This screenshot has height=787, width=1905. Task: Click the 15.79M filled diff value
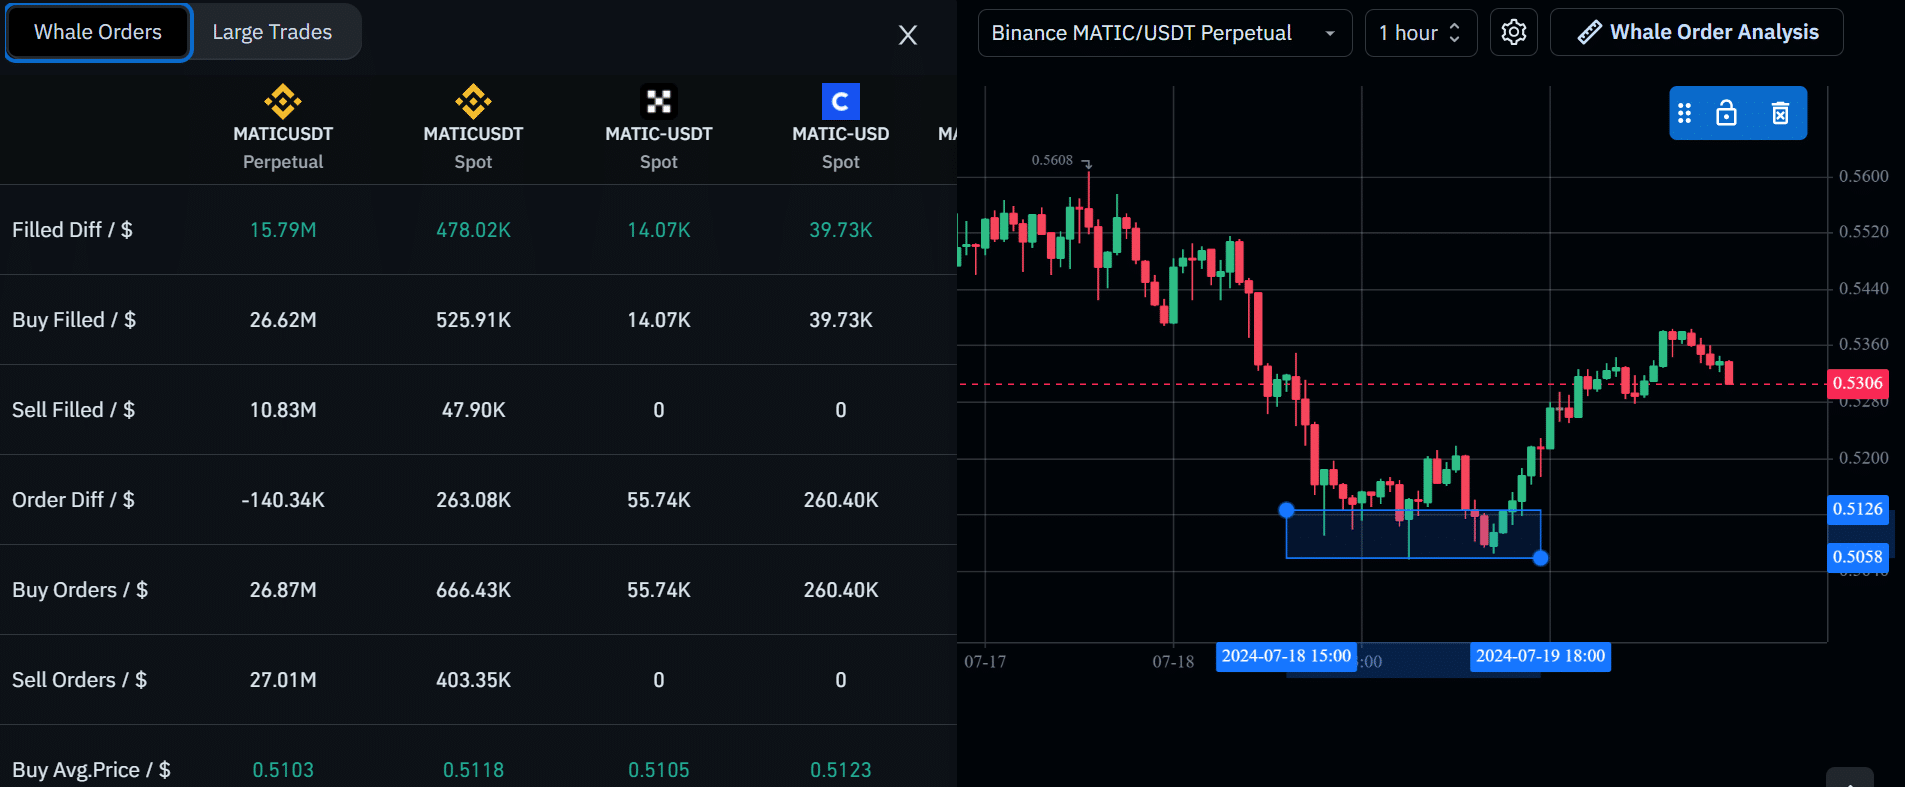[283, 230]
